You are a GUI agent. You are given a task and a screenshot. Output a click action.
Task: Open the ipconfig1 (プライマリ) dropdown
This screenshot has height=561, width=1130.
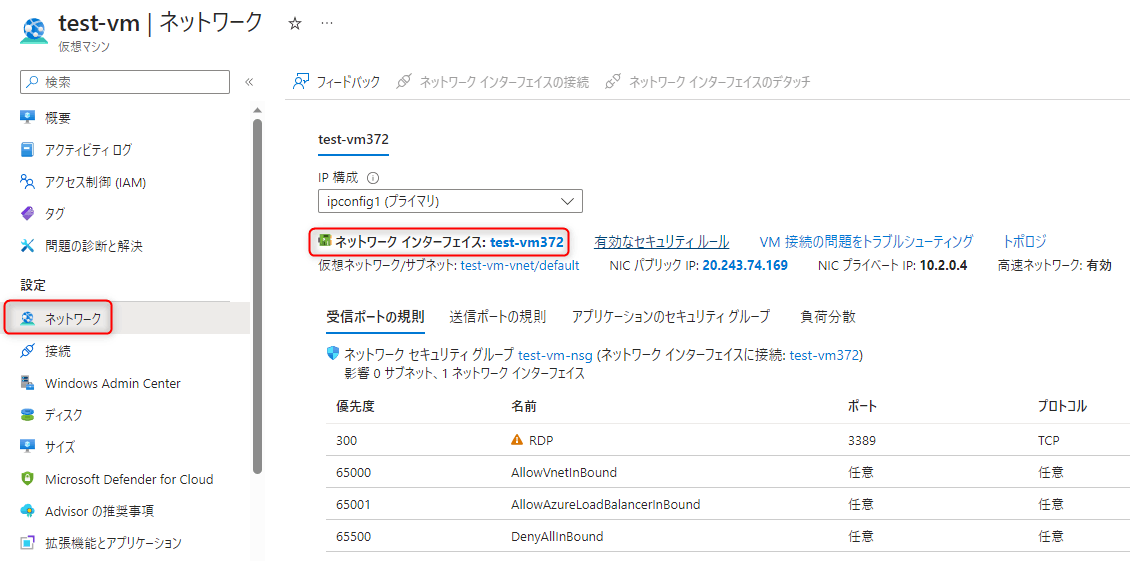point(450,201)
